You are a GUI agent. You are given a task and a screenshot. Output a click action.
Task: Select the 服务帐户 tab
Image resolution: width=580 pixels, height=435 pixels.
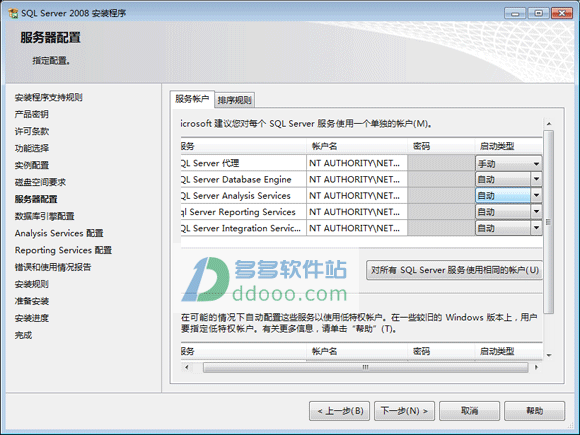click(192, 99)
